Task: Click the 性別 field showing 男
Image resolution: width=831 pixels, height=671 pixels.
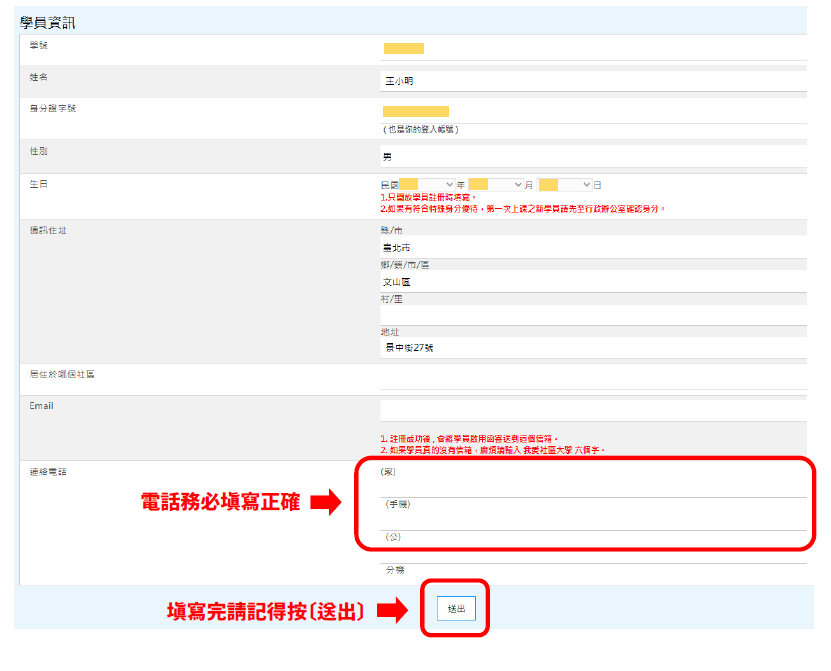Action: point(592,157)
